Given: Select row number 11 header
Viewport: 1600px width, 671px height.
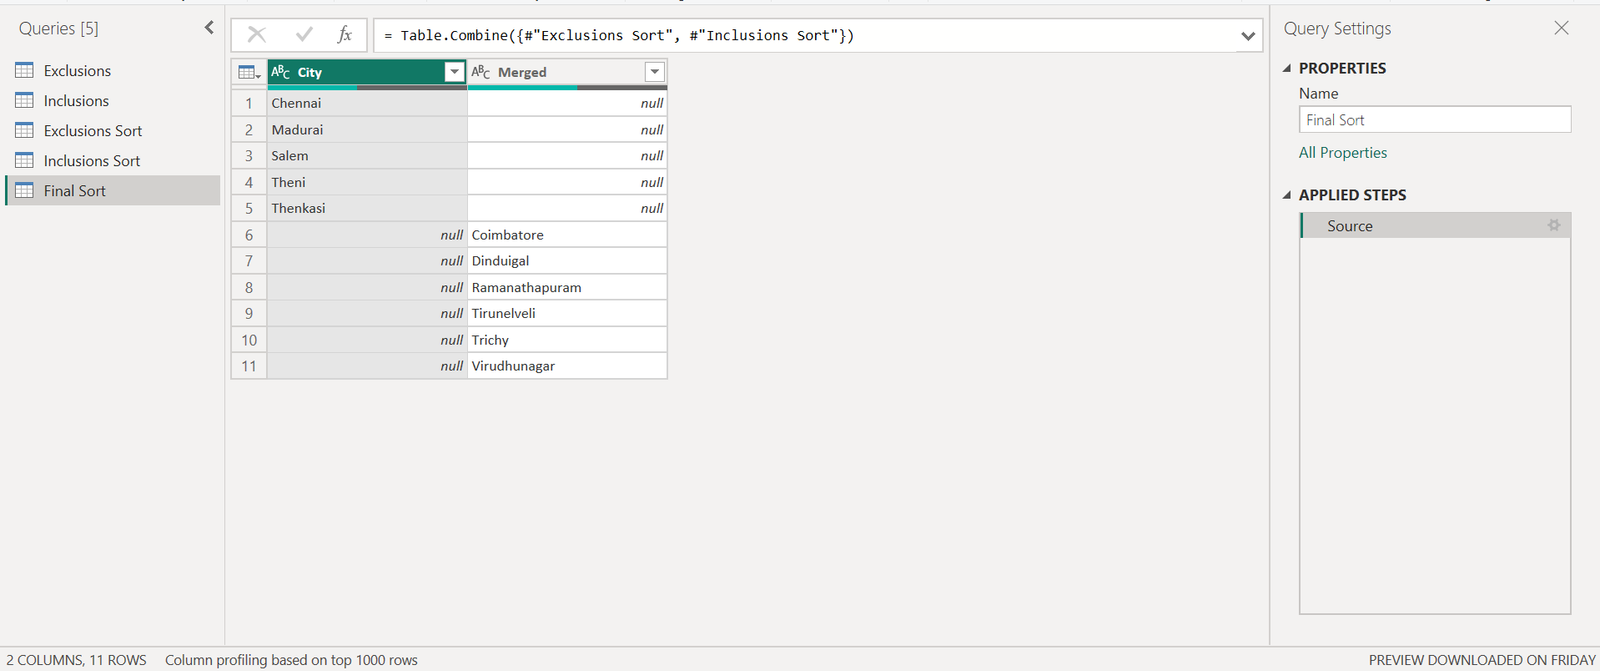Looking at the screenshot, I should (249, 366).
